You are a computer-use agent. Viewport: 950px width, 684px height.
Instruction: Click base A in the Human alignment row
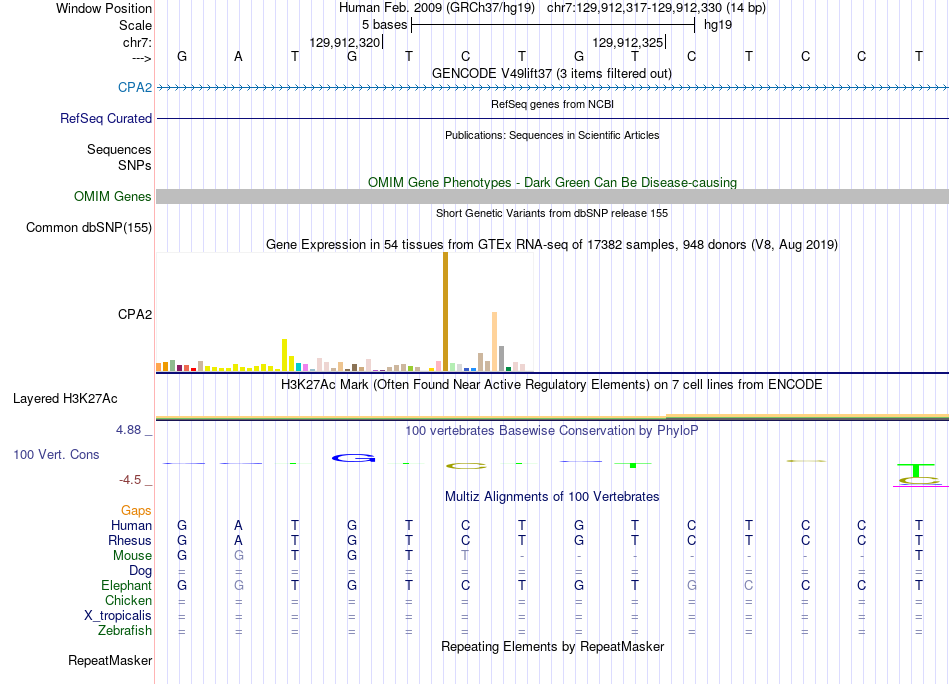tap(238, 525)
